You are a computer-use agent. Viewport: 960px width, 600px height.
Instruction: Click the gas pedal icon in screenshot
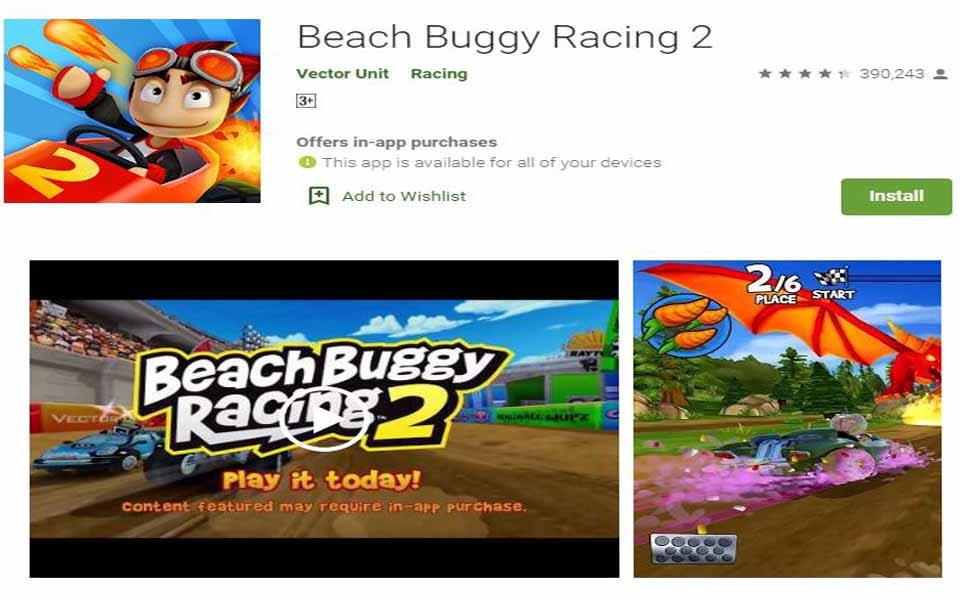tap(693, 549)
